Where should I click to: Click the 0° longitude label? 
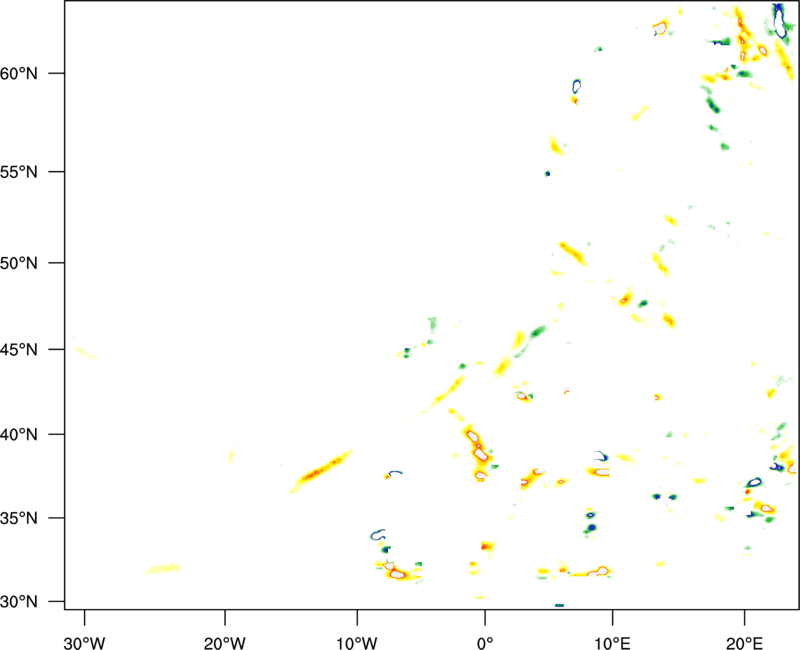485,643
